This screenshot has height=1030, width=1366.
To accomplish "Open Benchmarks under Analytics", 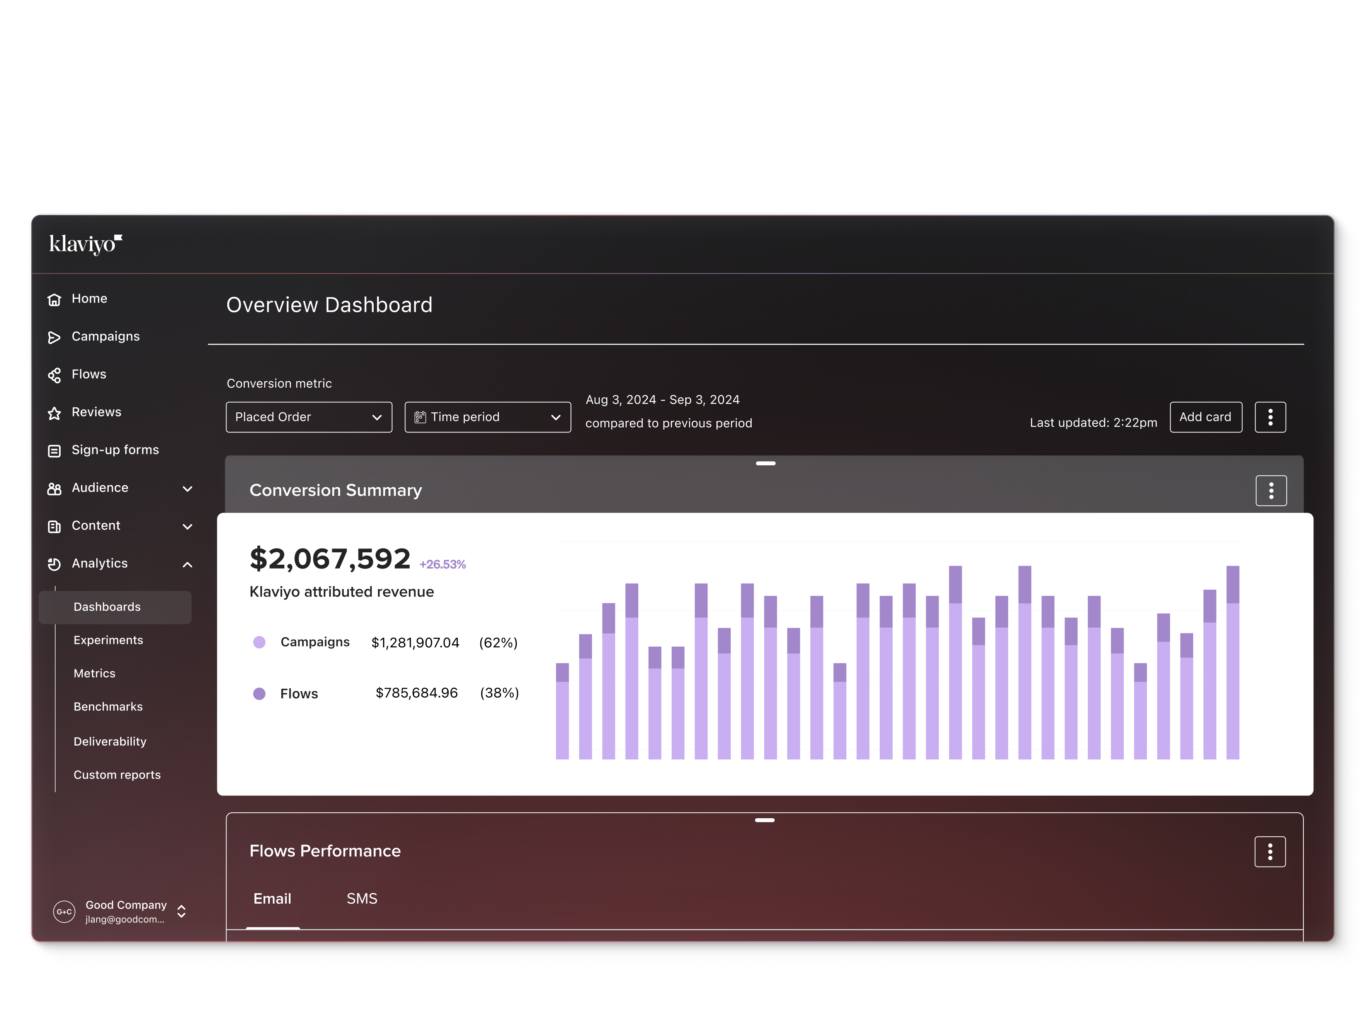I will (108, 707).
